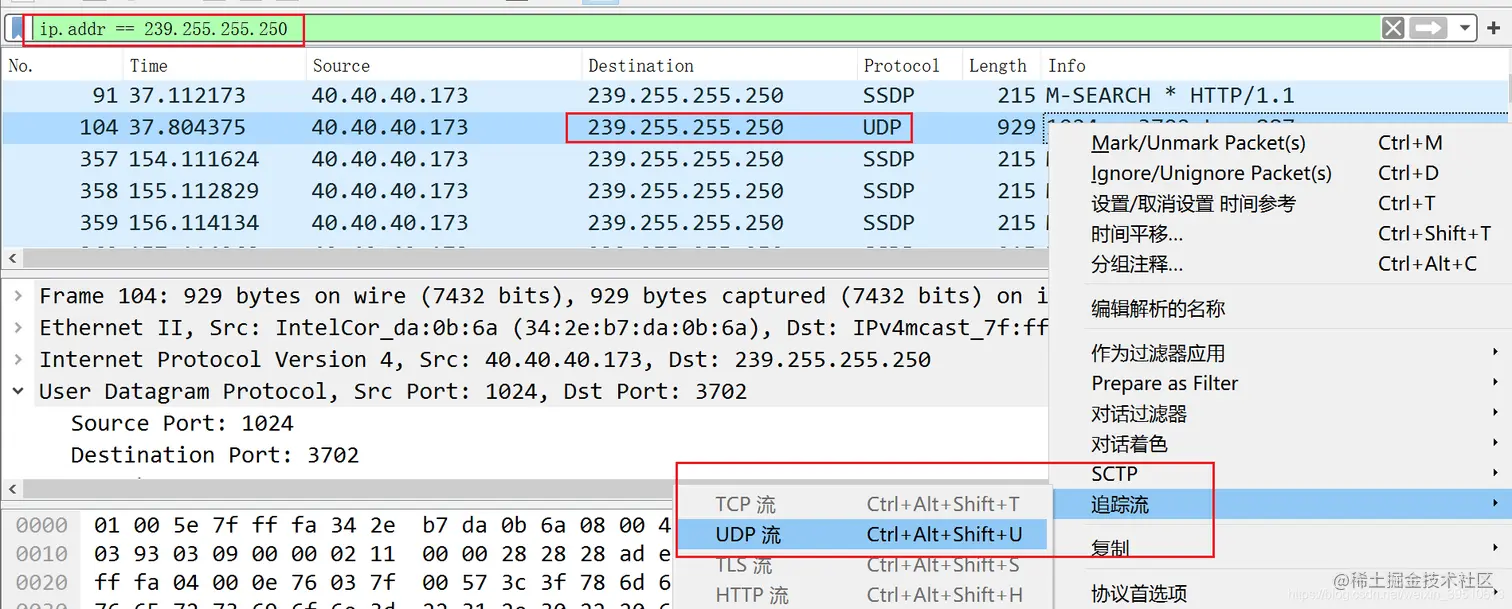Sort by the Source column header

click(x=444, y=66)
